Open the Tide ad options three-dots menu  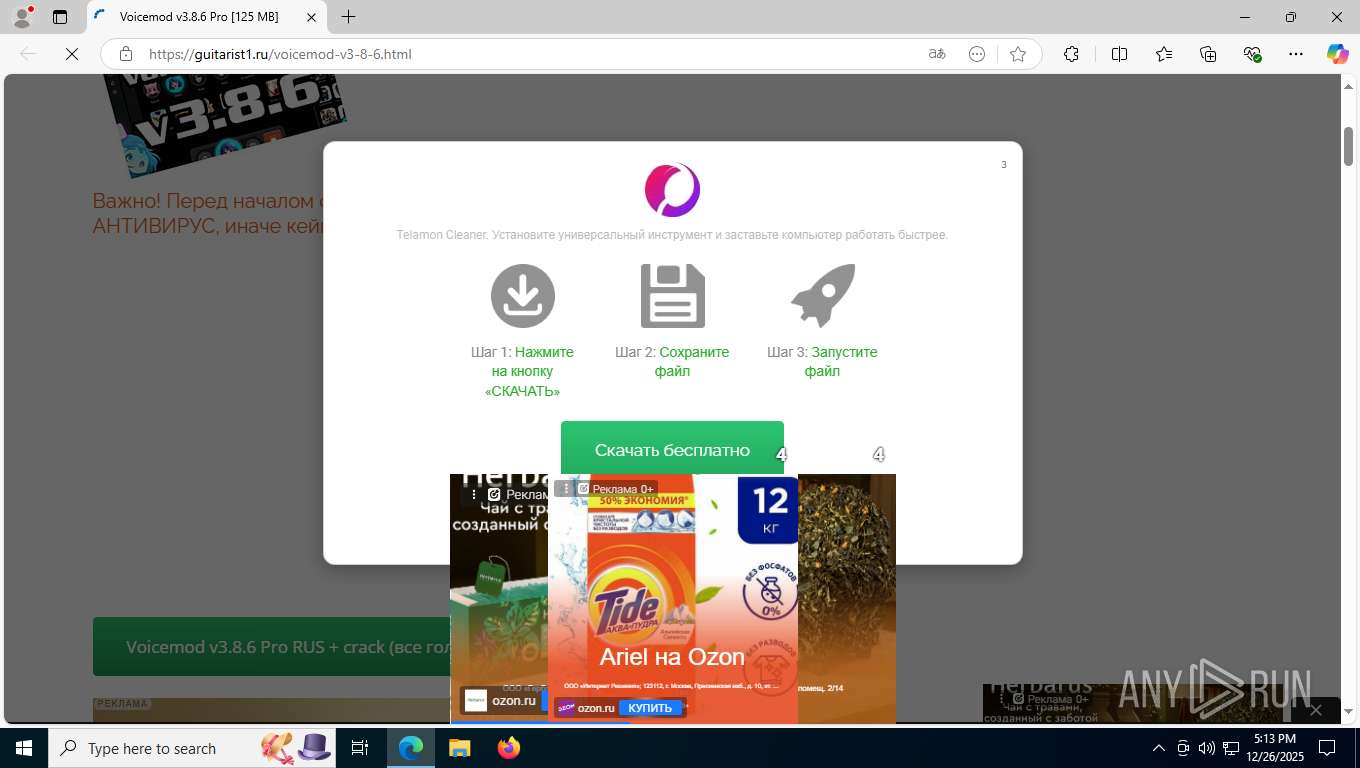pyautogui.click(x=565, y=489)
